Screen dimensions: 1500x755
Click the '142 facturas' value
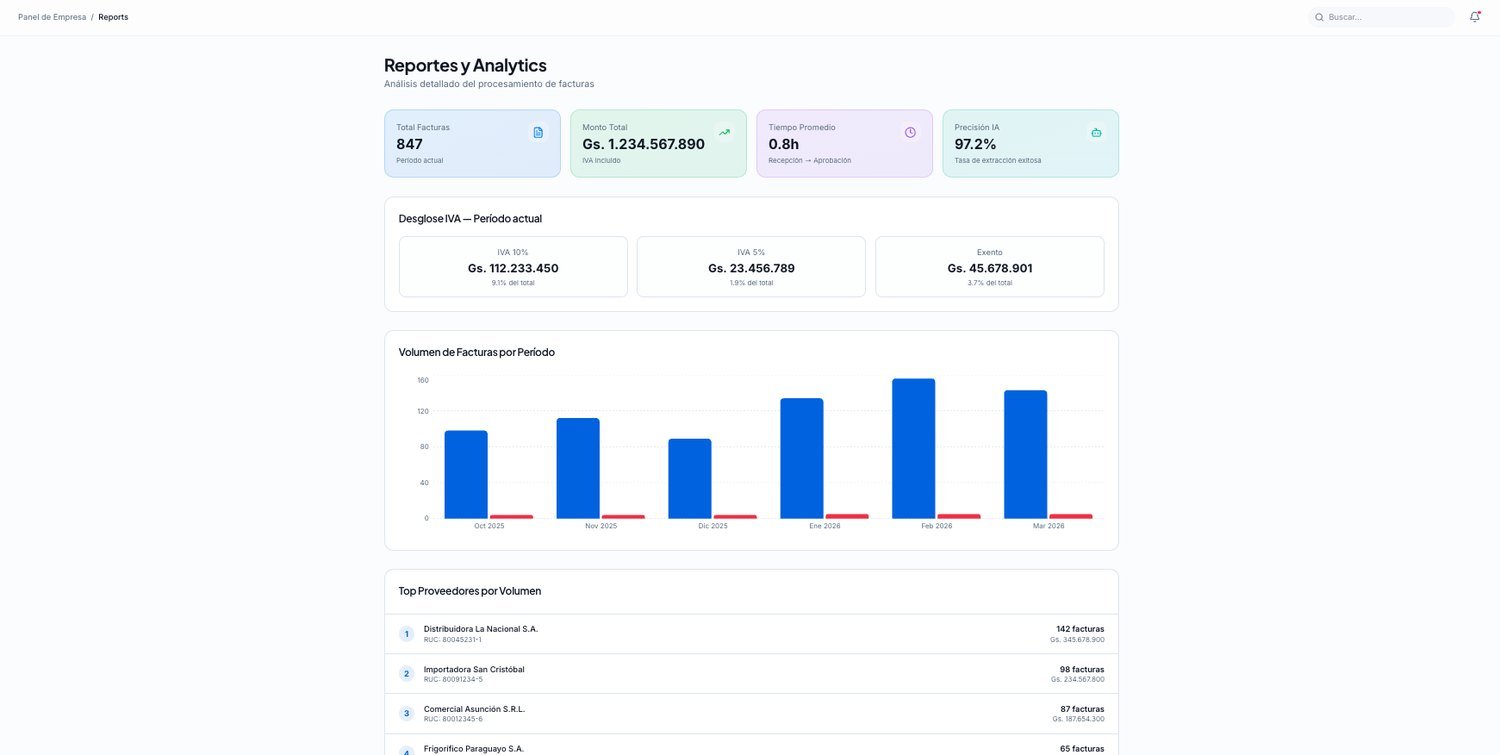1080,629
